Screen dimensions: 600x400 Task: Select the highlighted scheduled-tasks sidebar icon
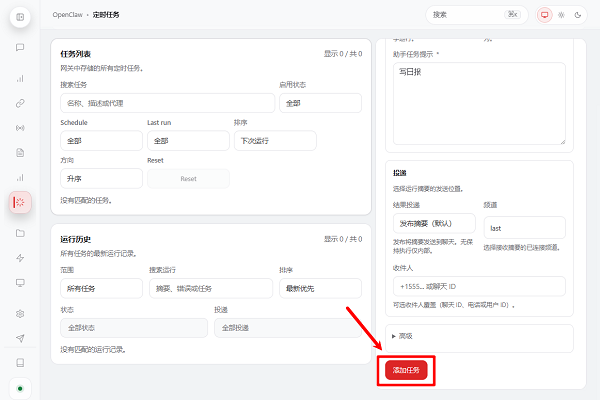(x=20, y=202)
